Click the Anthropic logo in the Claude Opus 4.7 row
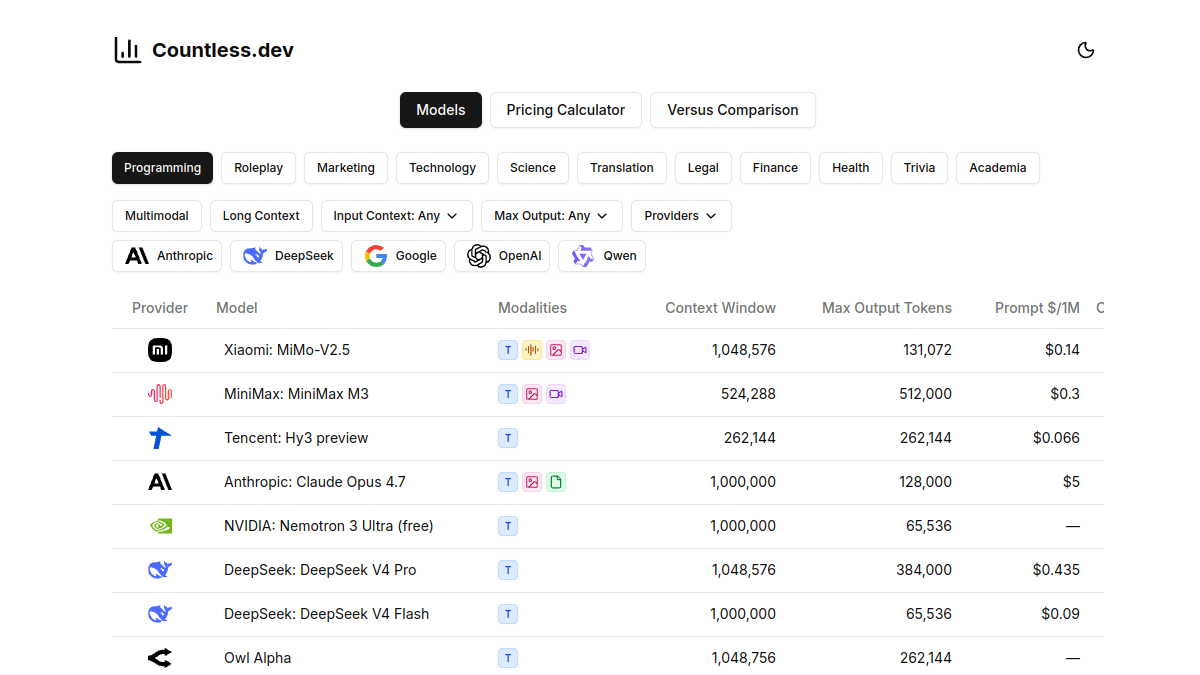The image size is (1200, 675). (160, 482)
